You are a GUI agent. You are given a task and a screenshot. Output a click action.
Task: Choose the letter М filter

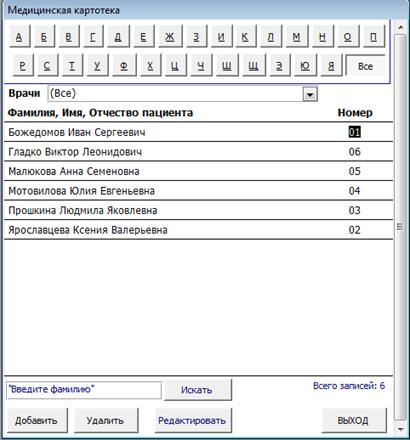click(296, 36)
